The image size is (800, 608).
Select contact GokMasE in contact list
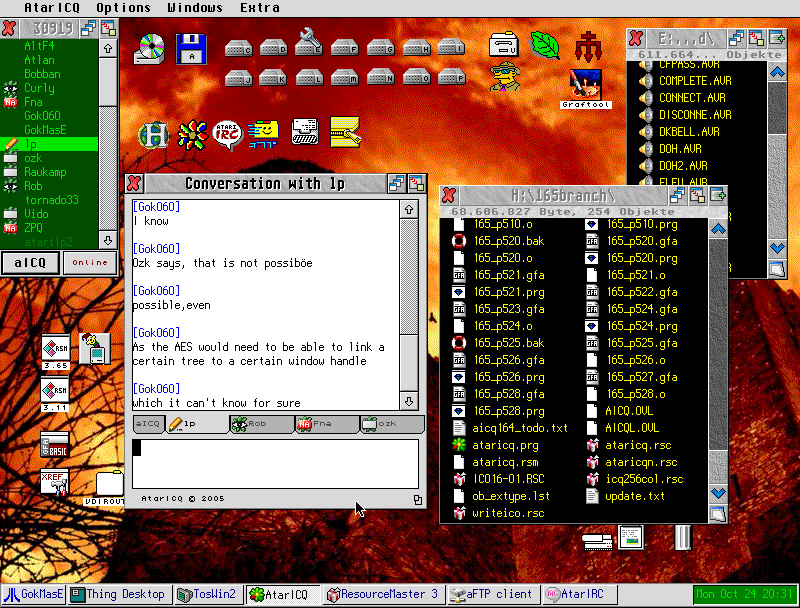point(49,130)
